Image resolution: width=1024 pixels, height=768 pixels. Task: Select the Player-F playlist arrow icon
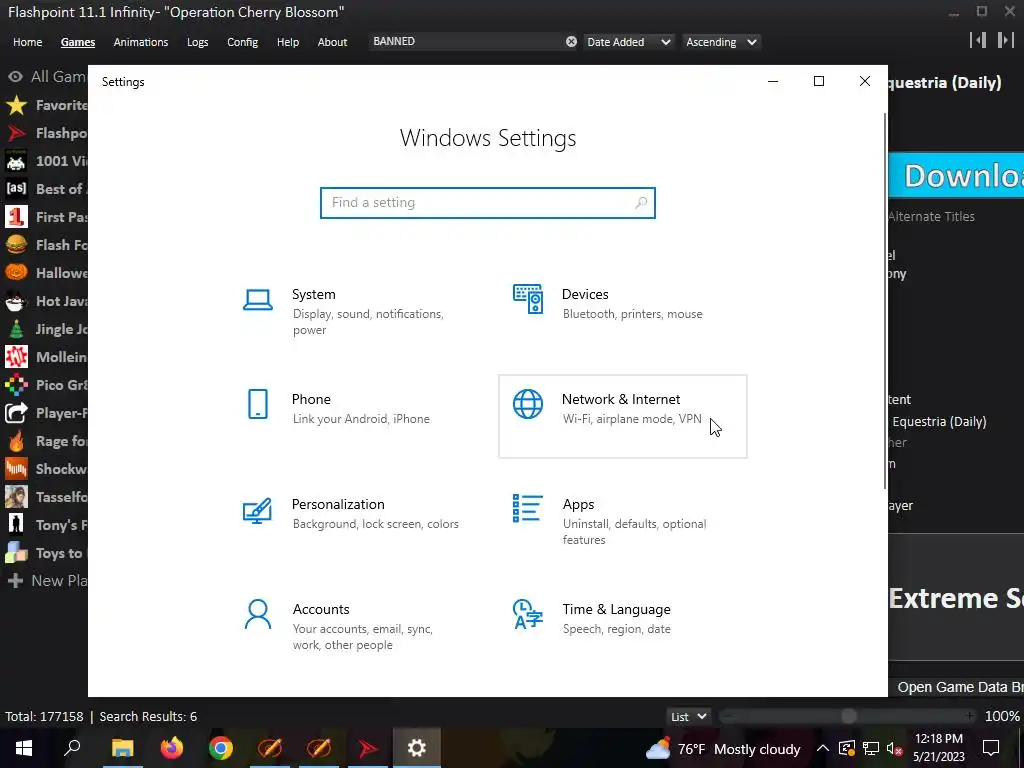(x=16, y=413)
